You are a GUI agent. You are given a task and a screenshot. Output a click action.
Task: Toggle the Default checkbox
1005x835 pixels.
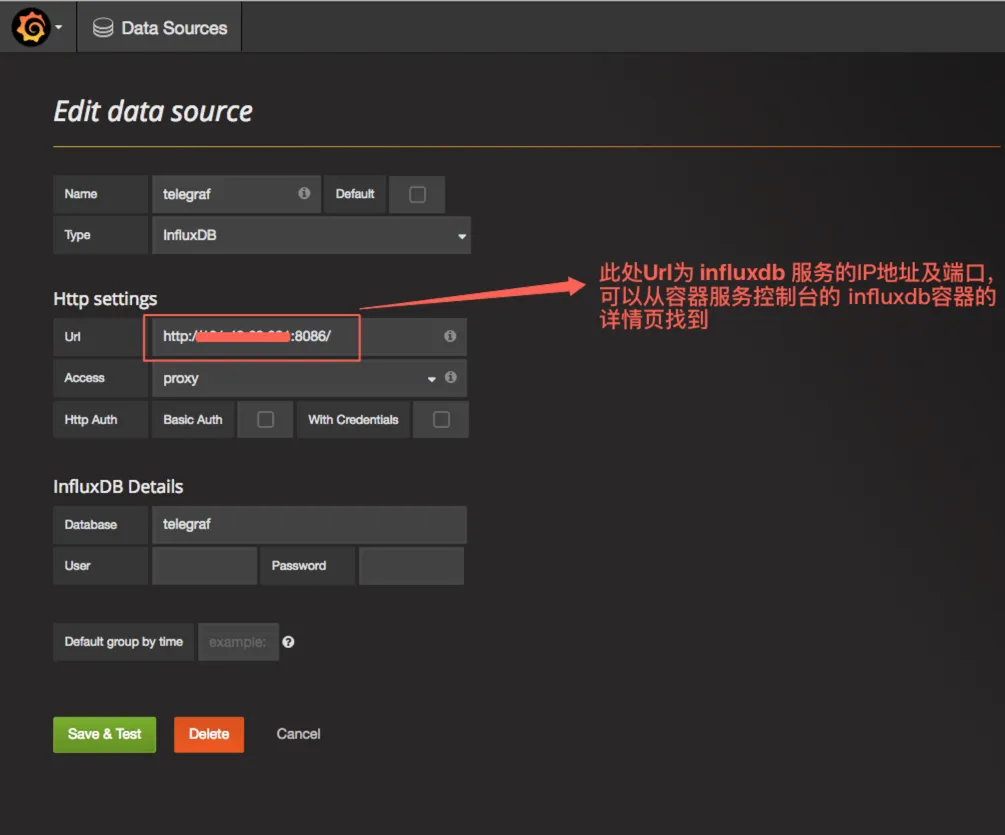[x=417, y=194]
